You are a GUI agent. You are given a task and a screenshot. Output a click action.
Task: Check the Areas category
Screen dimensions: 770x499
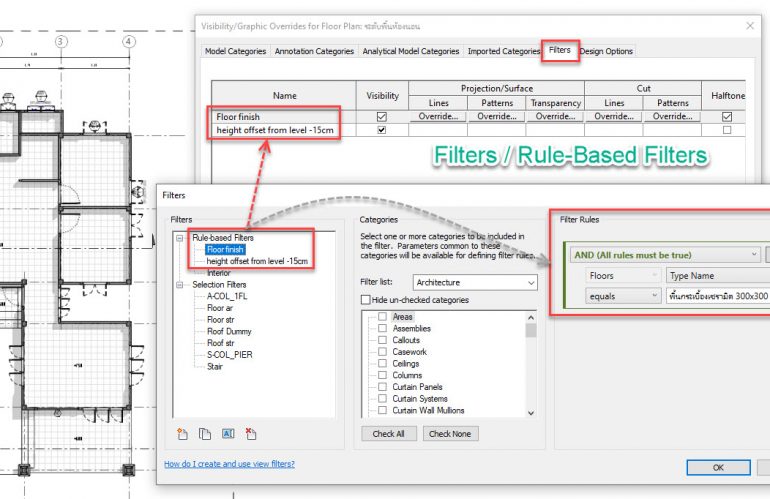coord(382,317)
